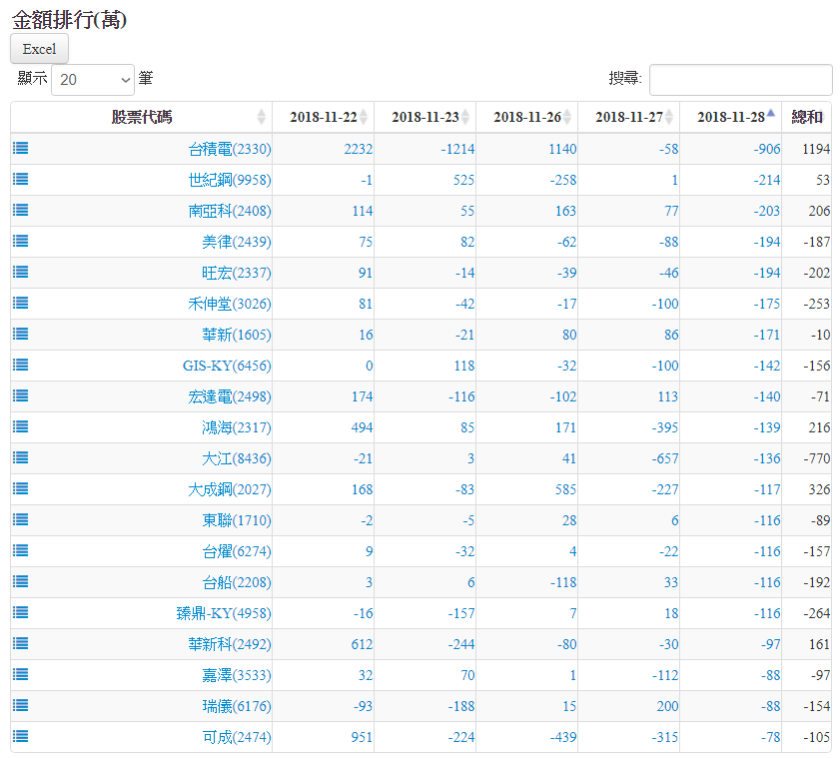Open the list icon next to 鴻海(2317)
The height and width of the screenshot is (758, 840).
20,427
